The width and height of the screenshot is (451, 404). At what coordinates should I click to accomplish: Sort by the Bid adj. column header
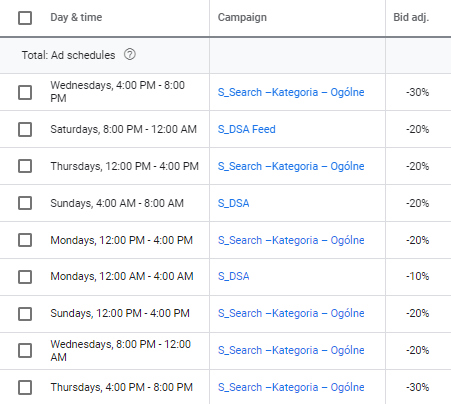tap(411, 17)
